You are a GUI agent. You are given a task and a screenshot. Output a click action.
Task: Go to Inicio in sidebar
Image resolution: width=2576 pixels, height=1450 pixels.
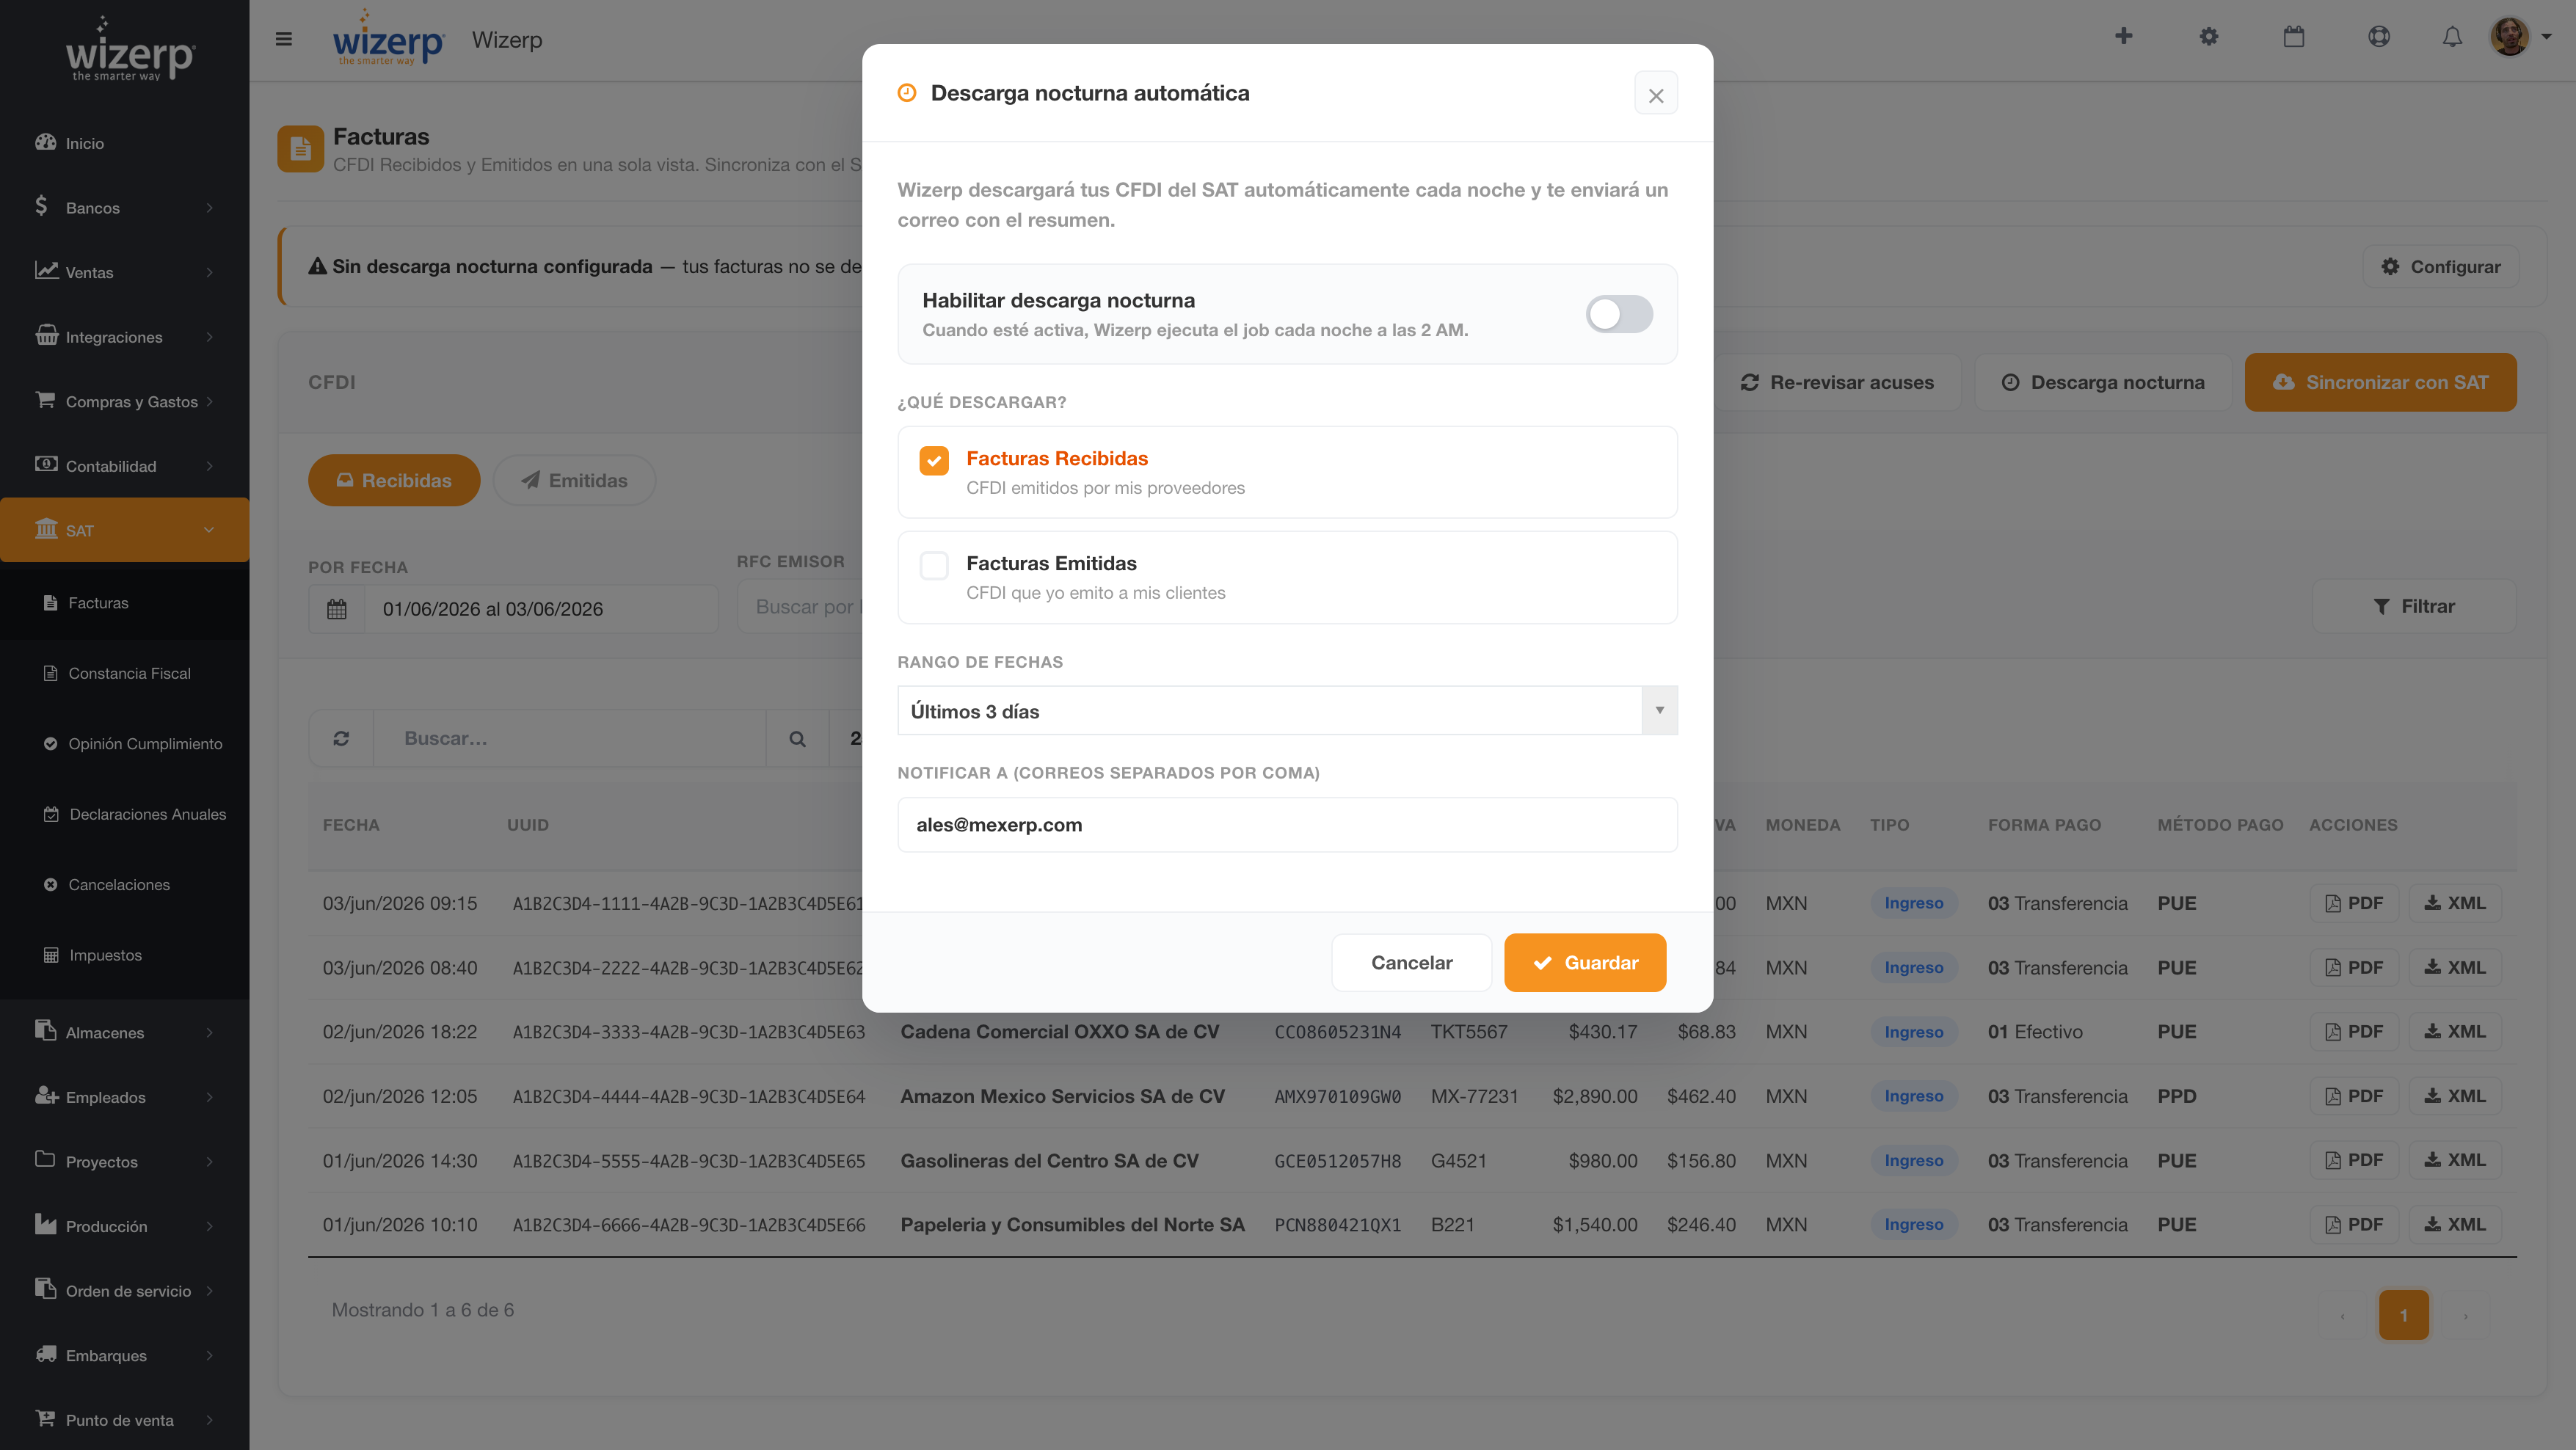point(124,143)
